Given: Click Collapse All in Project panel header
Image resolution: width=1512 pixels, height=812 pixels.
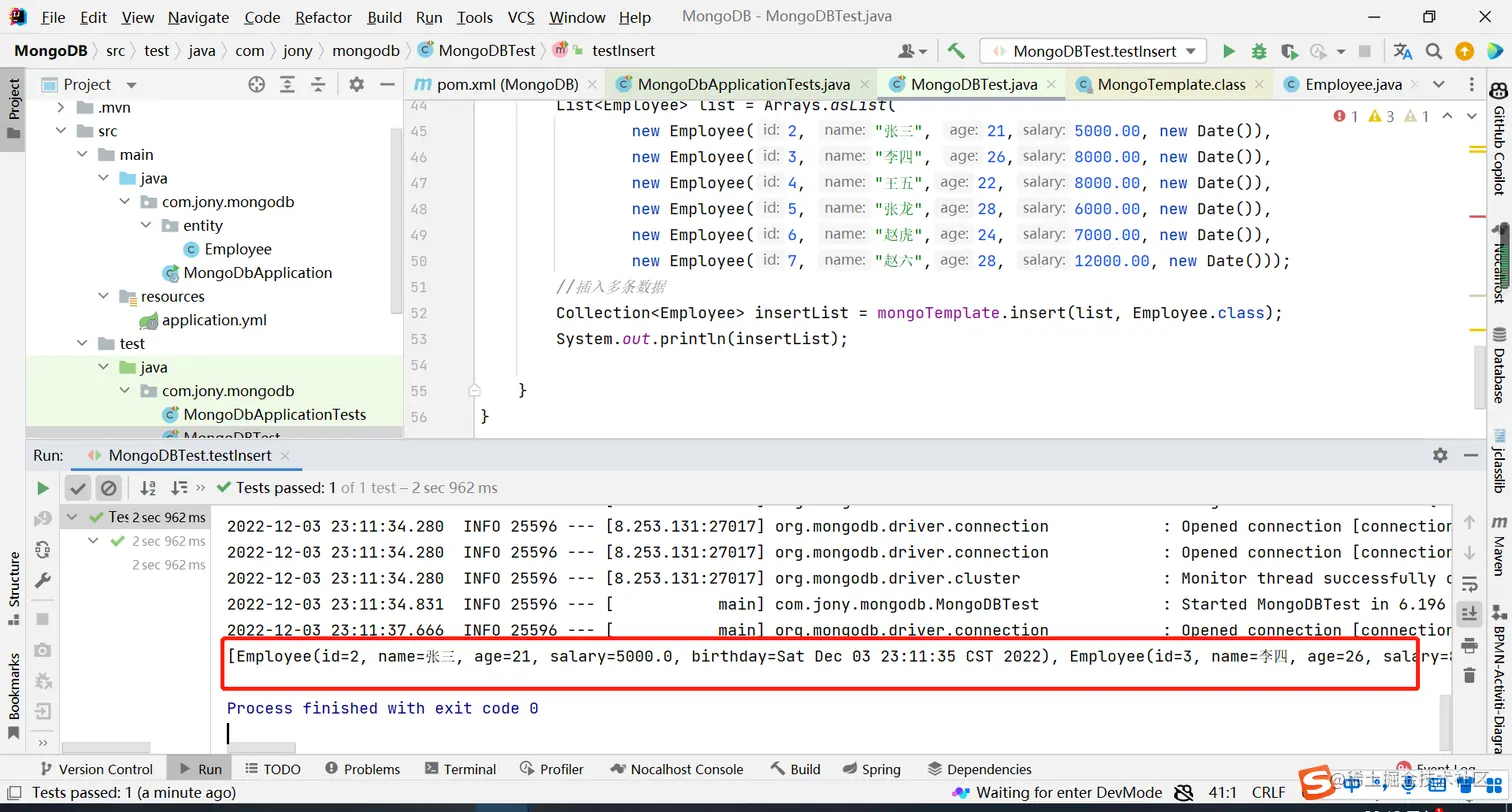Looking at the screenshot, I should (318, 85).
